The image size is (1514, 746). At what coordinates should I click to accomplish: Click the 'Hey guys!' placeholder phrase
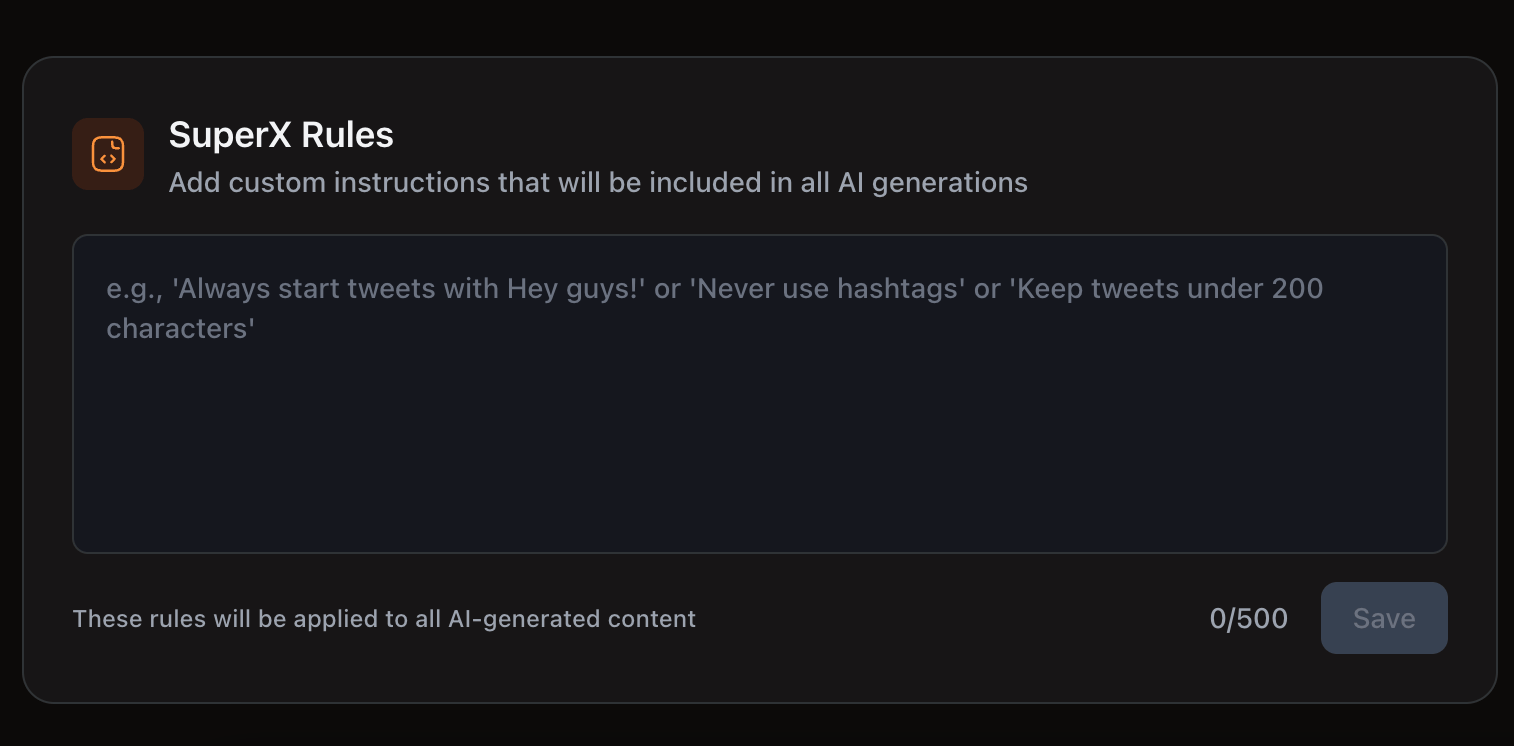(x=577, y=289)
